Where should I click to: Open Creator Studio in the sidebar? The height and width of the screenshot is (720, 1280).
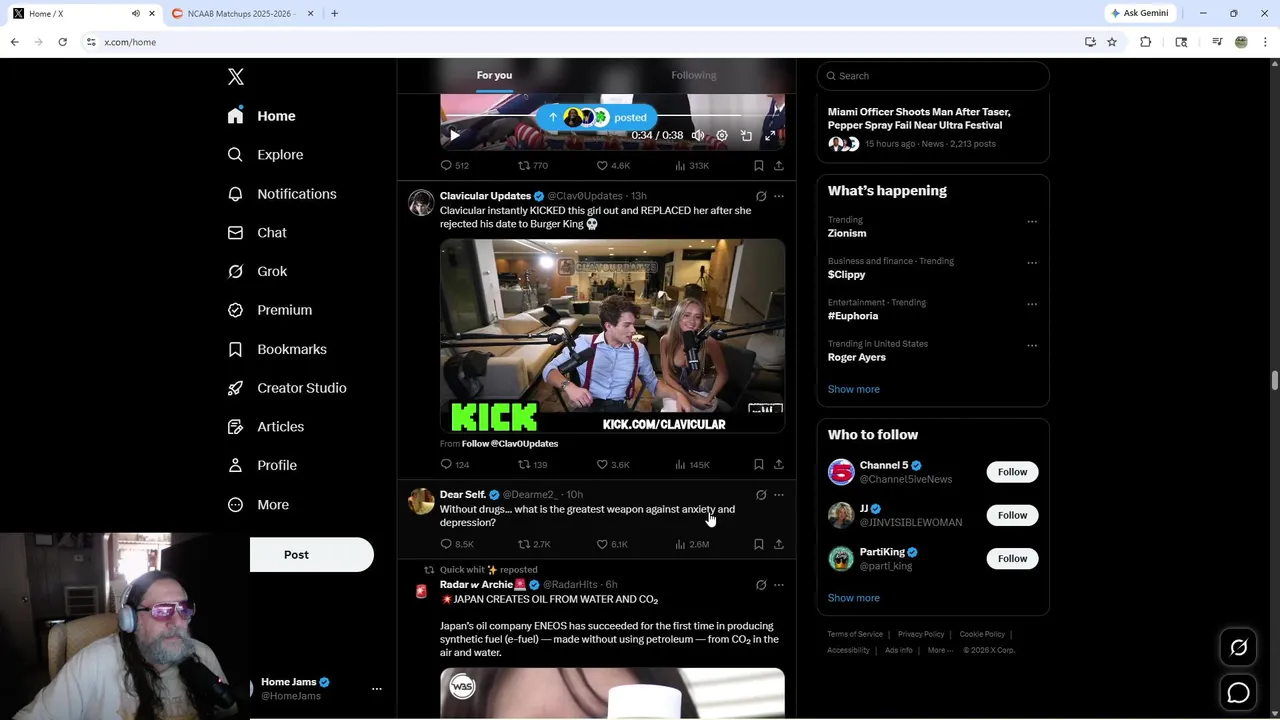[287, 388]
